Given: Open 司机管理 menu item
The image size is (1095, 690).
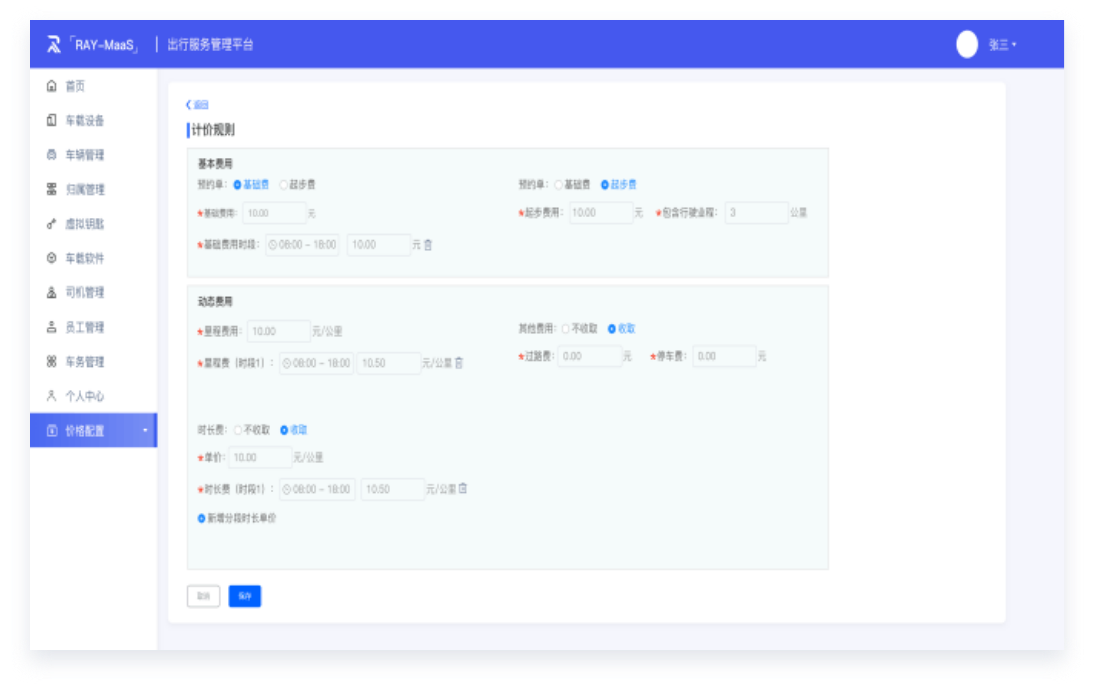Looking at the screenshot, I should (84, 293).
